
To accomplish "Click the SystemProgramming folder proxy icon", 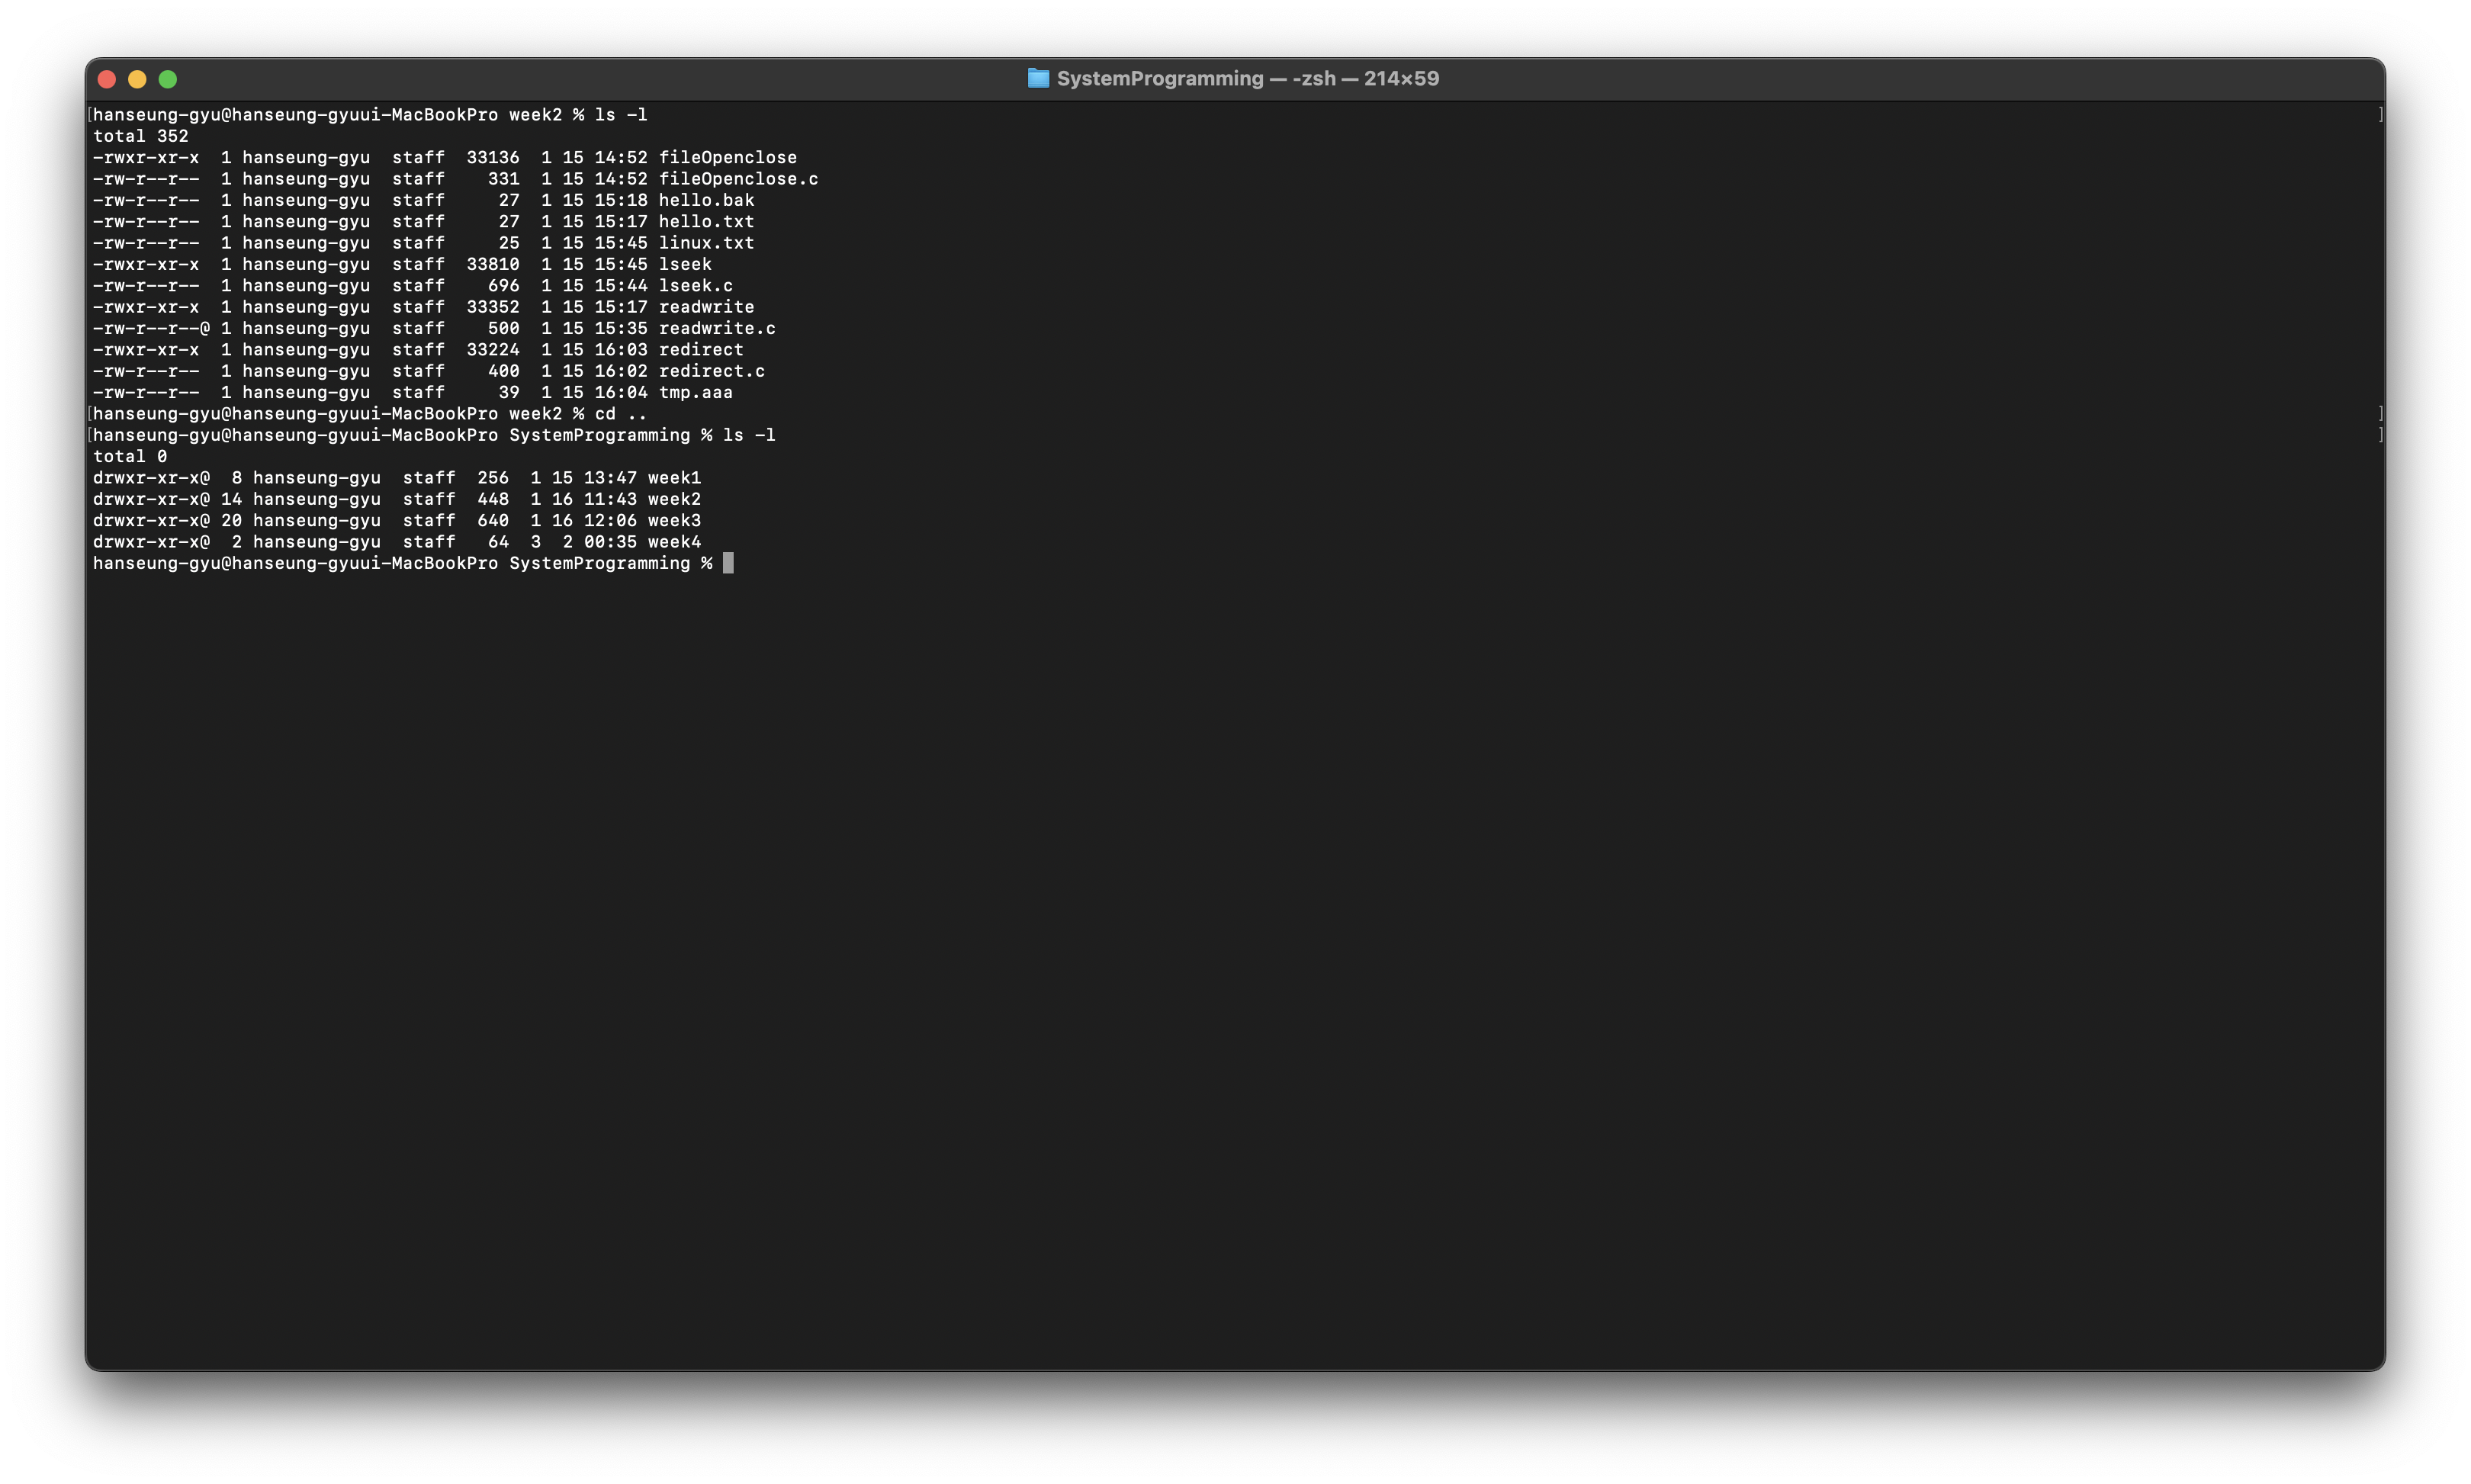I will click(1038, 78).
